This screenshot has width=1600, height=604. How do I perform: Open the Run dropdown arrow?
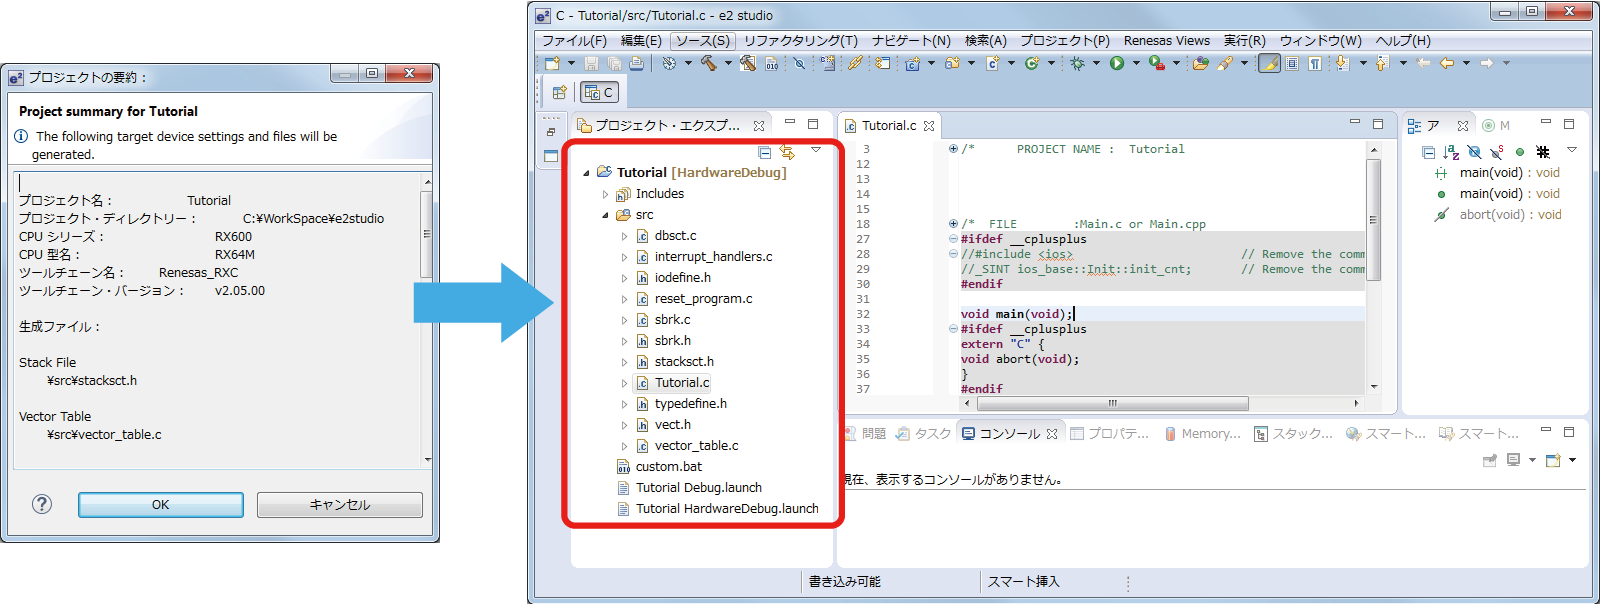[x=1136, y=63]
